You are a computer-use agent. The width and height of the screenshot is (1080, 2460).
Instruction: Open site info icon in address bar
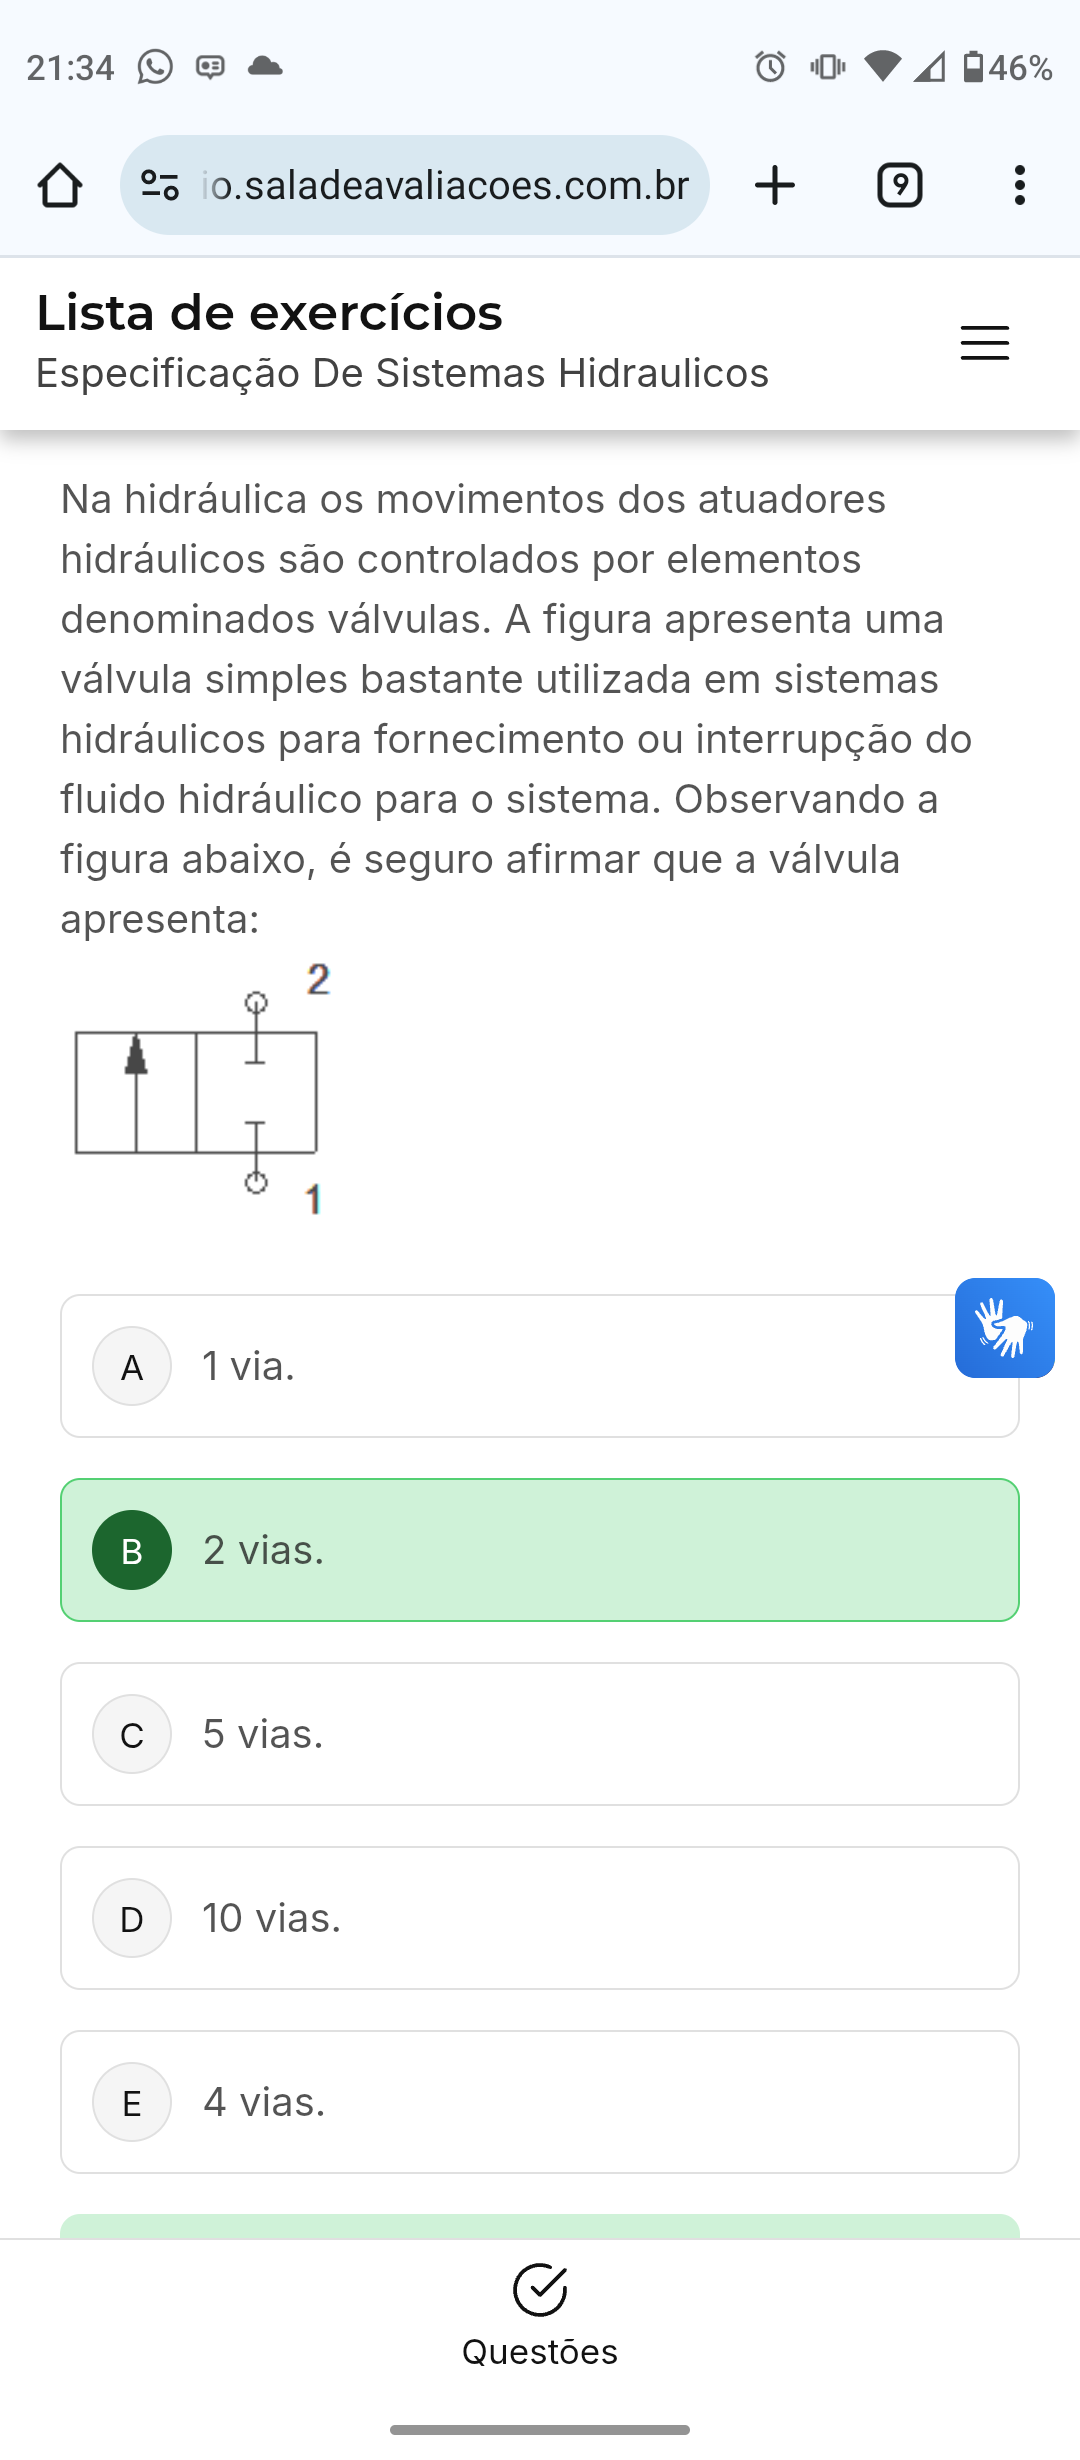click(x=160, y=185)
